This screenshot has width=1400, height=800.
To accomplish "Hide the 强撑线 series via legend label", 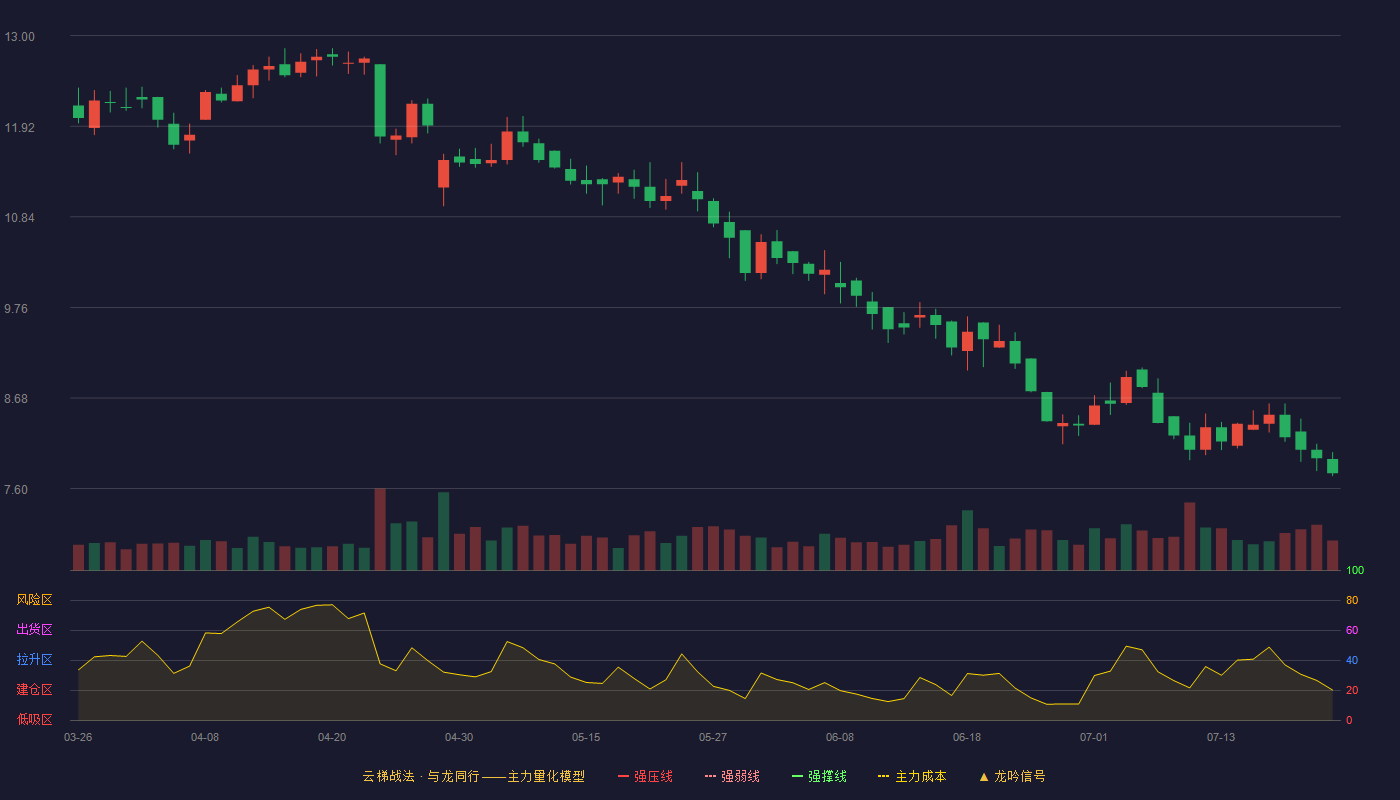I will point(827,776).
